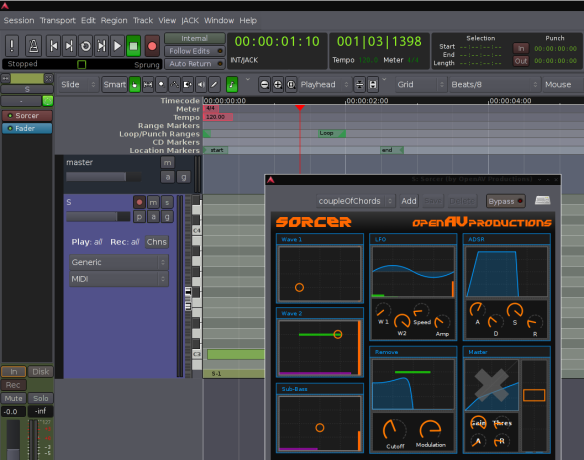Click the Cutoff knob in Sorcer
This screenshot has height=460, width=584.
394,430
